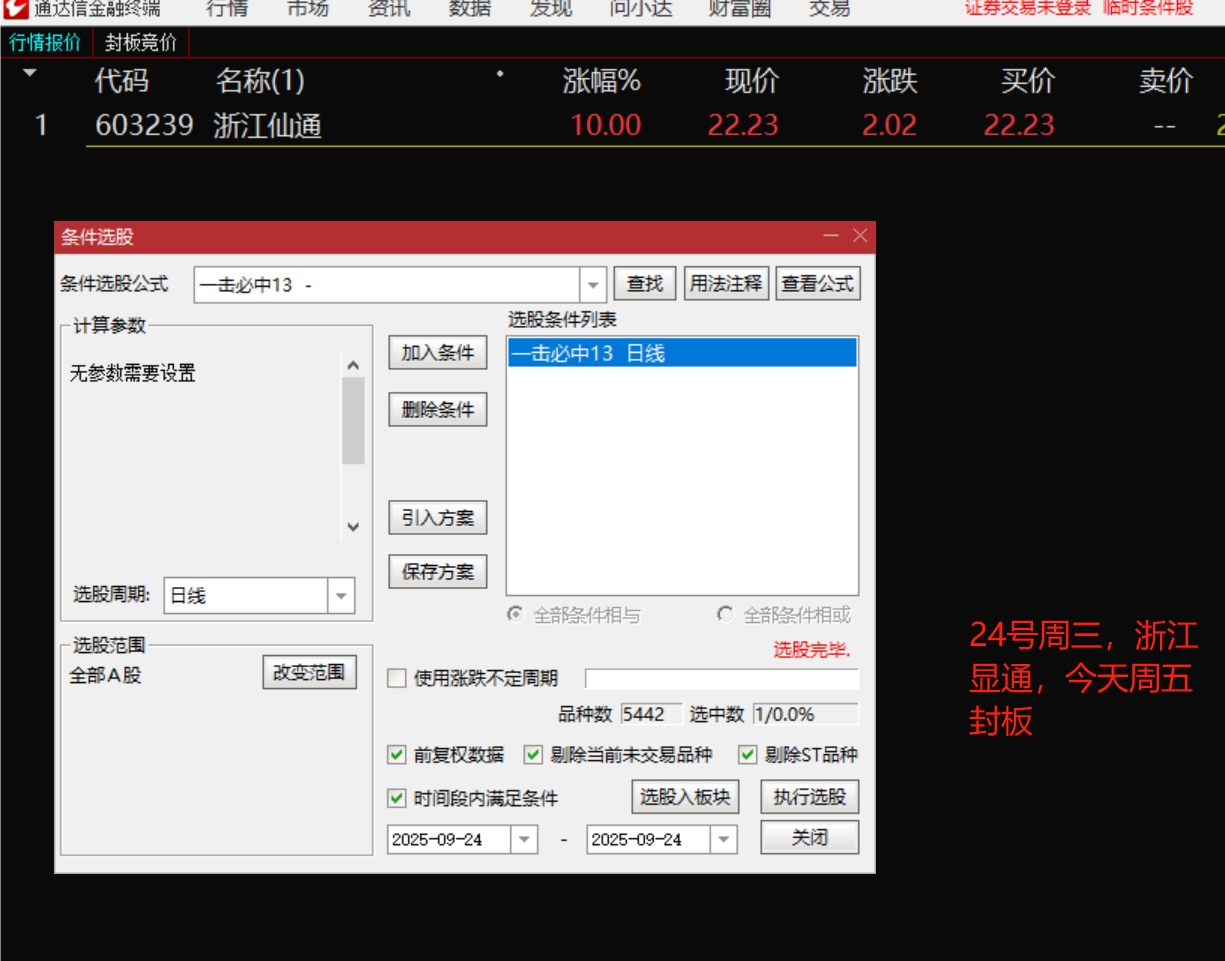Click 证券交易未登录 status text
This screenshot has width=1225, height=961.
tap(1028, 8)
